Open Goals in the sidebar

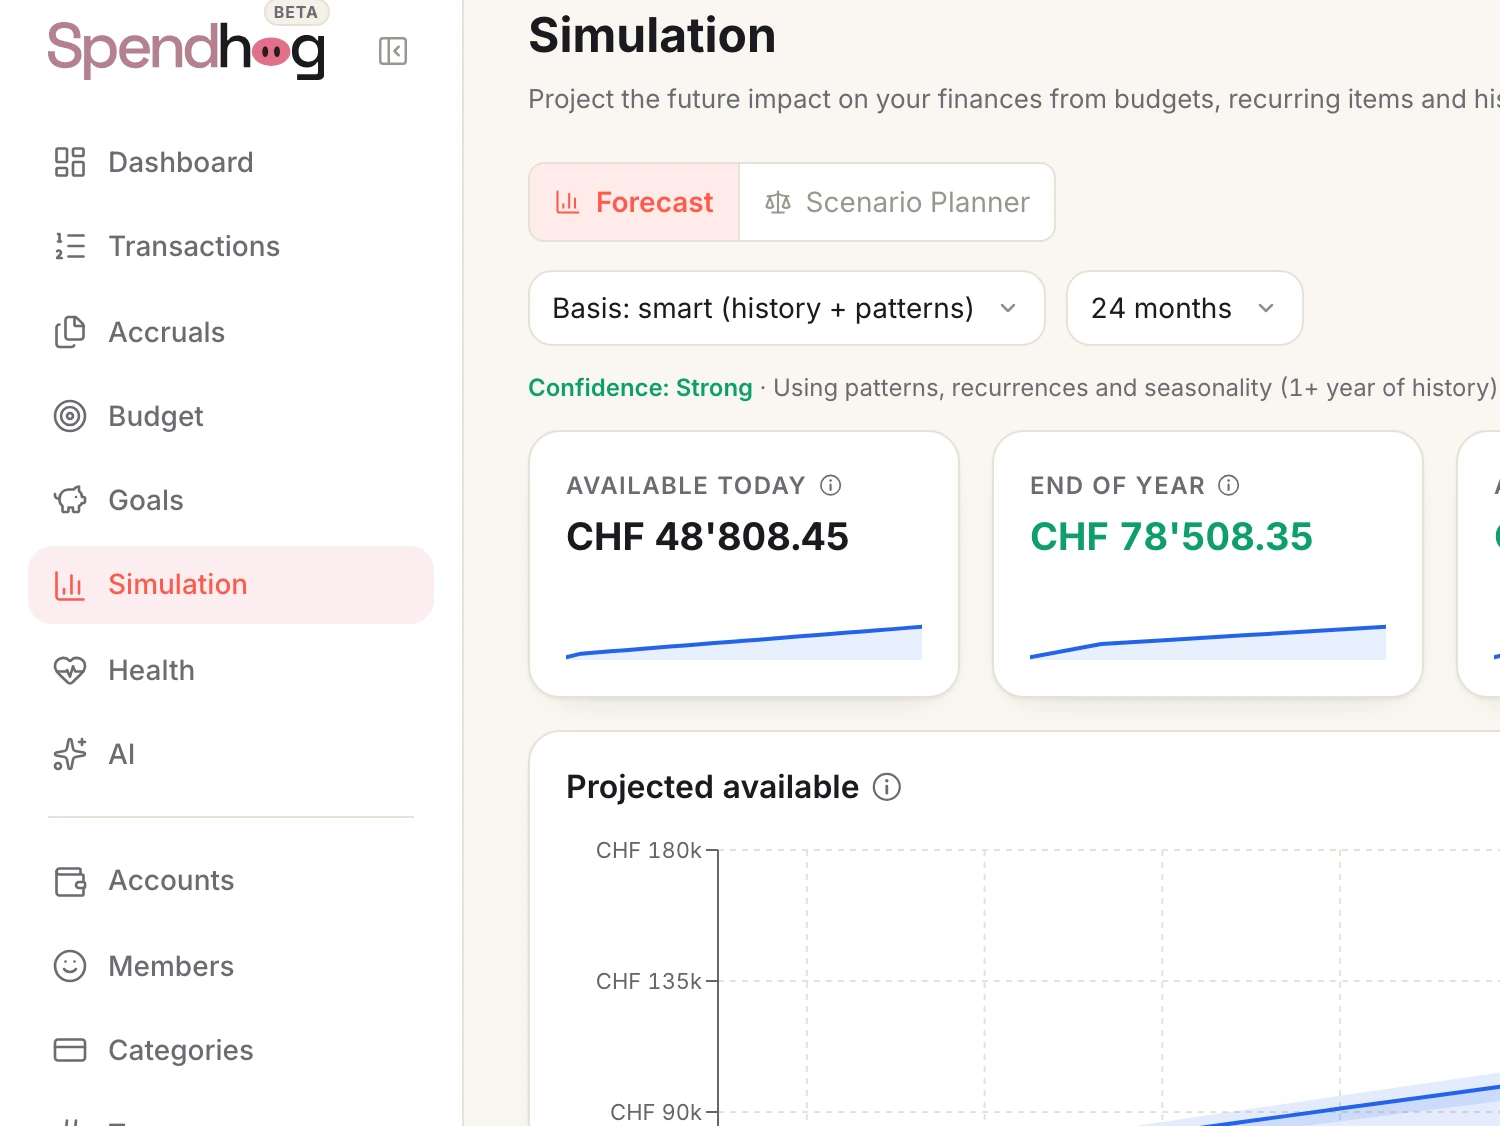pos(231,500)
